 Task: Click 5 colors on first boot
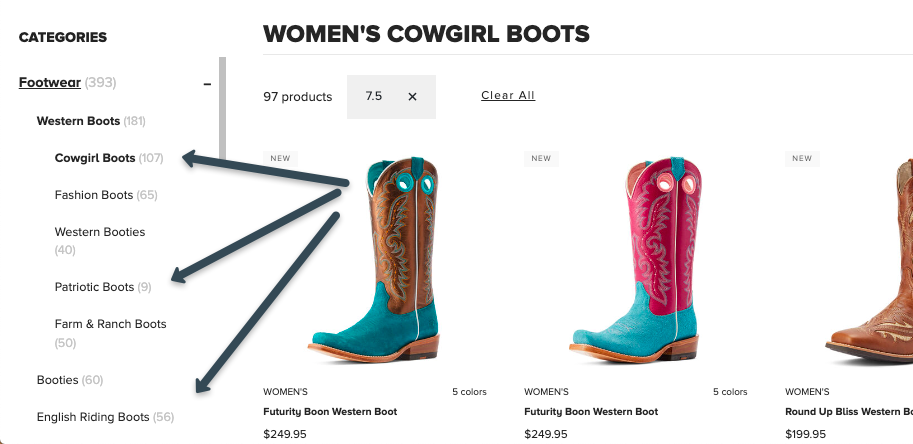coord(469,392)
